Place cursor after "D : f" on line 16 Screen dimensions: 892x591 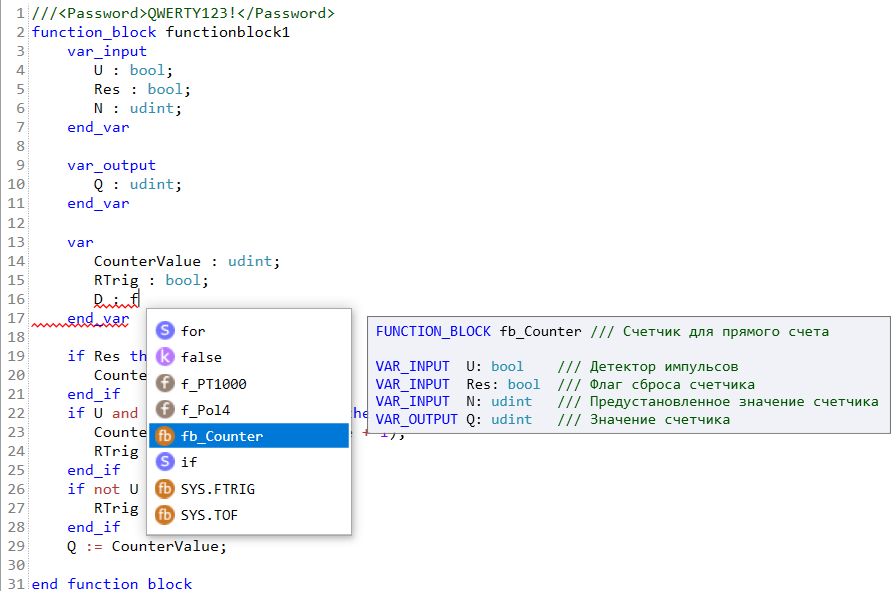click(x=139, y=299)
